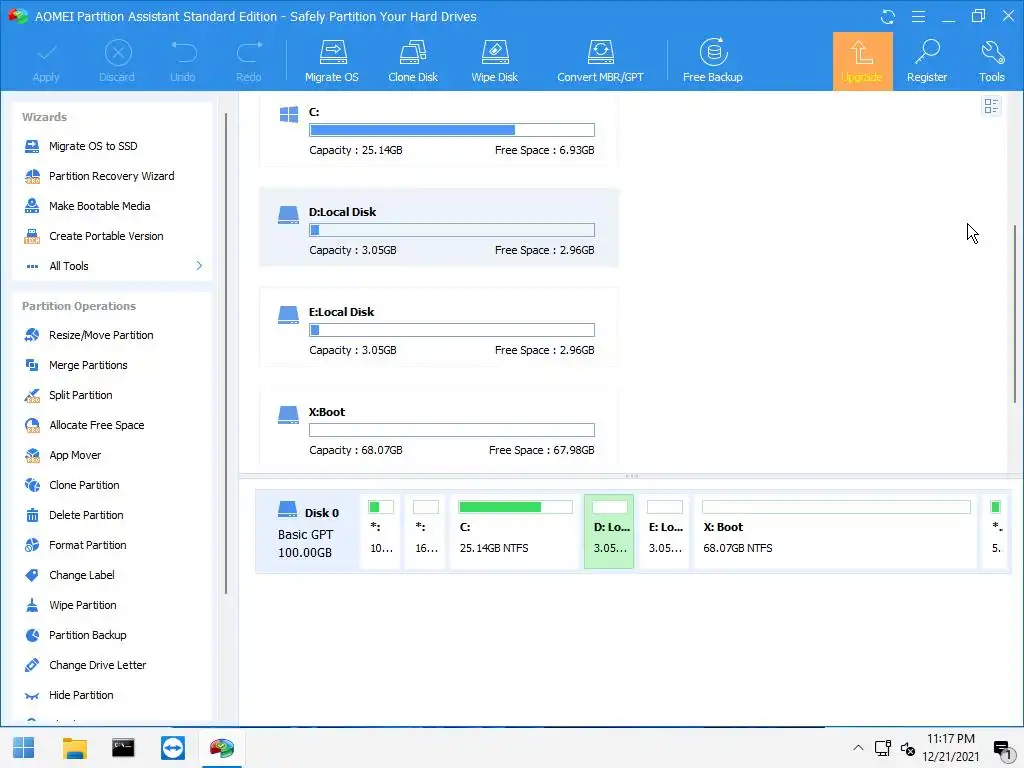This screenshot has height=768, width=1024.
Task: Open Free Backup from the toolbar
Action: point(712,61)
